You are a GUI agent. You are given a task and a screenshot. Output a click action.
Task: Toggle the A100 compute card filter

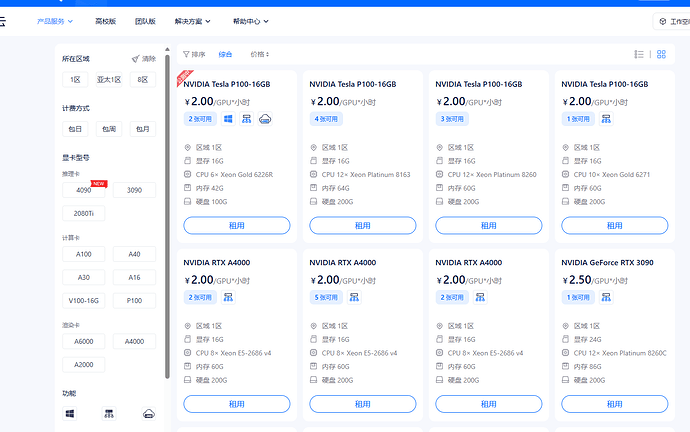tap(84, 254)
